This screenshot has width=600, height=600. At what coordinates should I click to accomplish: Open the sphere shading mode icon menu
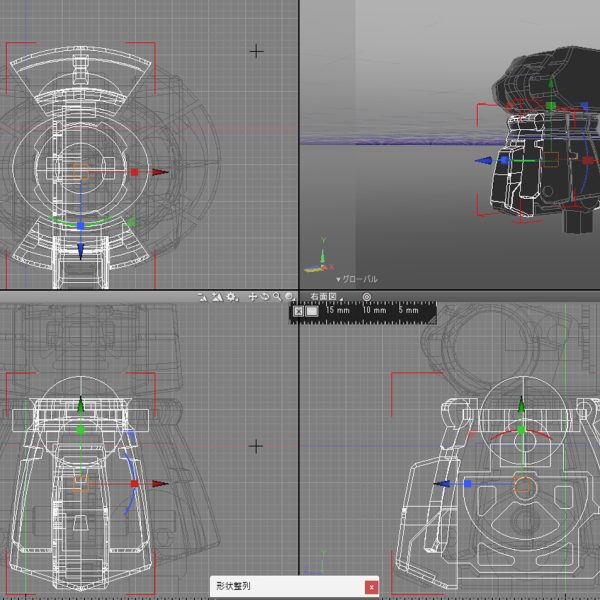point(290,297)
